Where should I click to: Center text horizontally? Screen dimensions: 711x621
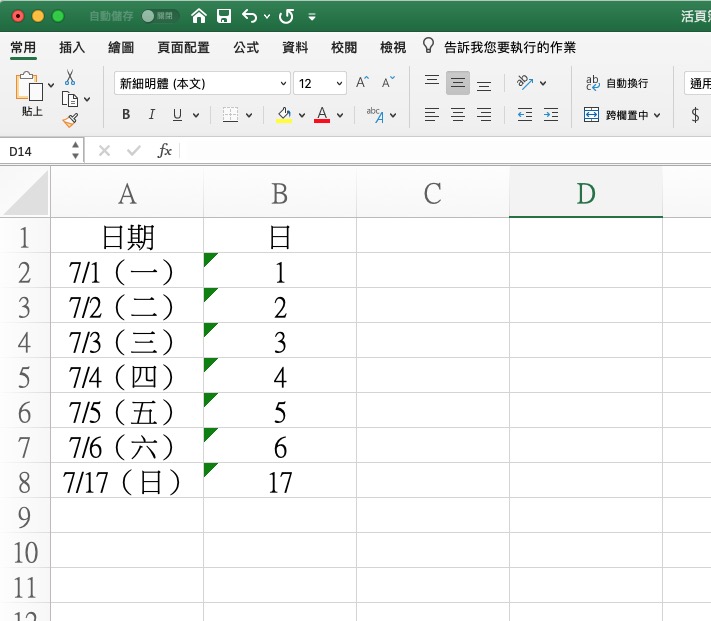tap(458, 115)
